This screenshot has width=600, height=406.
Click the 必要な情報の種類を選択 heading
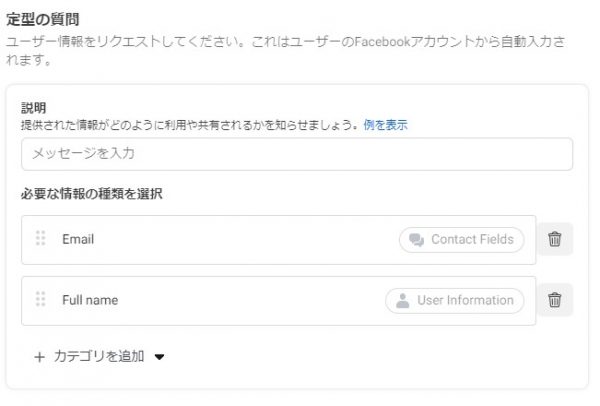(x=92, y=194)
